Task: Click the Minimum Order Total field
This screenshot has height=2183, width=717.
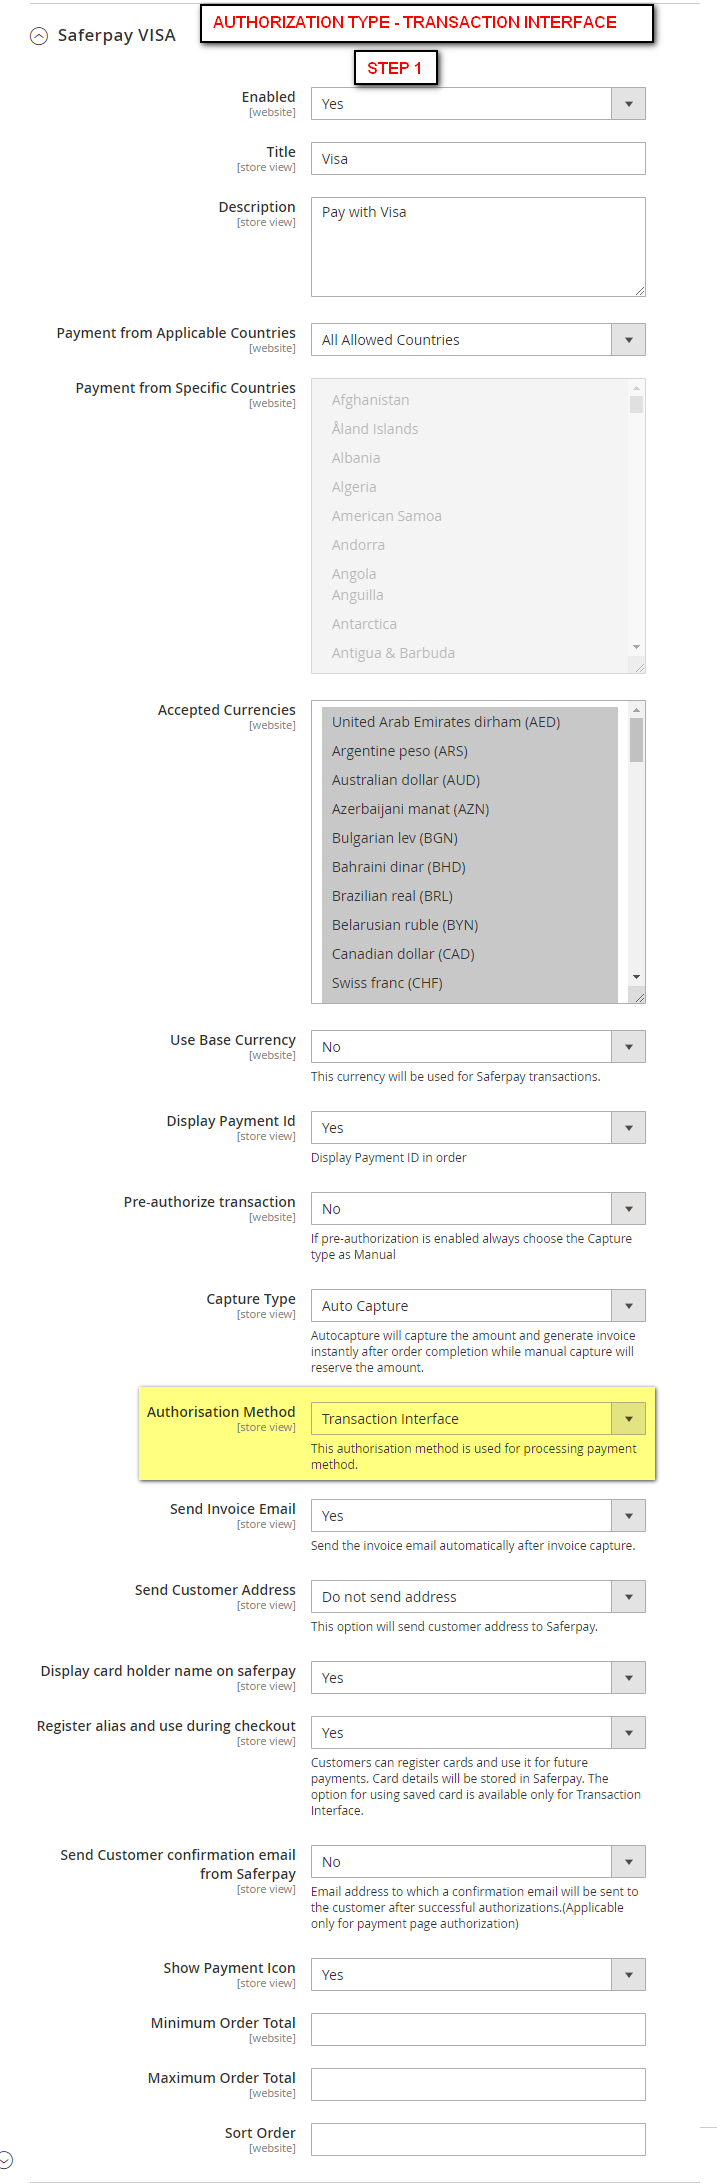Action: click(x=477, y=2030)
